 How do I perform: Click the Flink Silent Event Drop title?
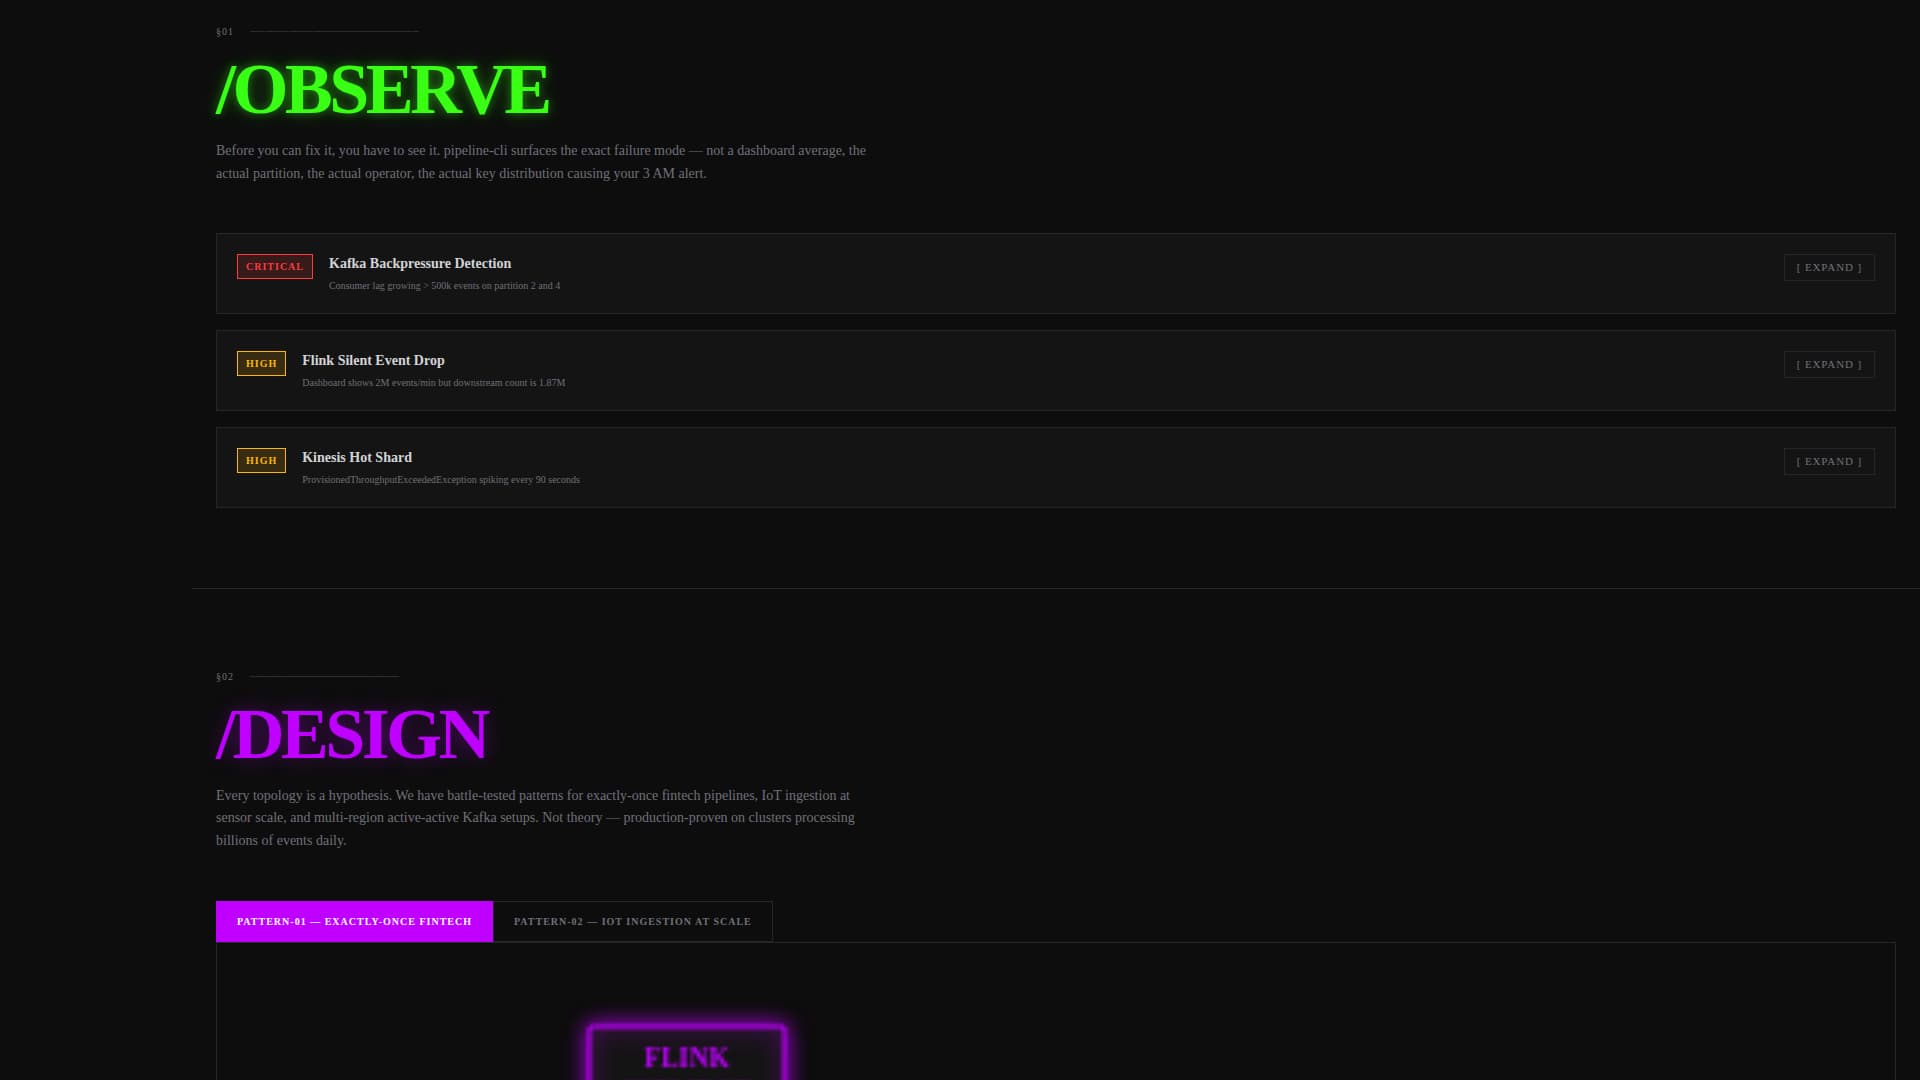click(x=373, y=360)
